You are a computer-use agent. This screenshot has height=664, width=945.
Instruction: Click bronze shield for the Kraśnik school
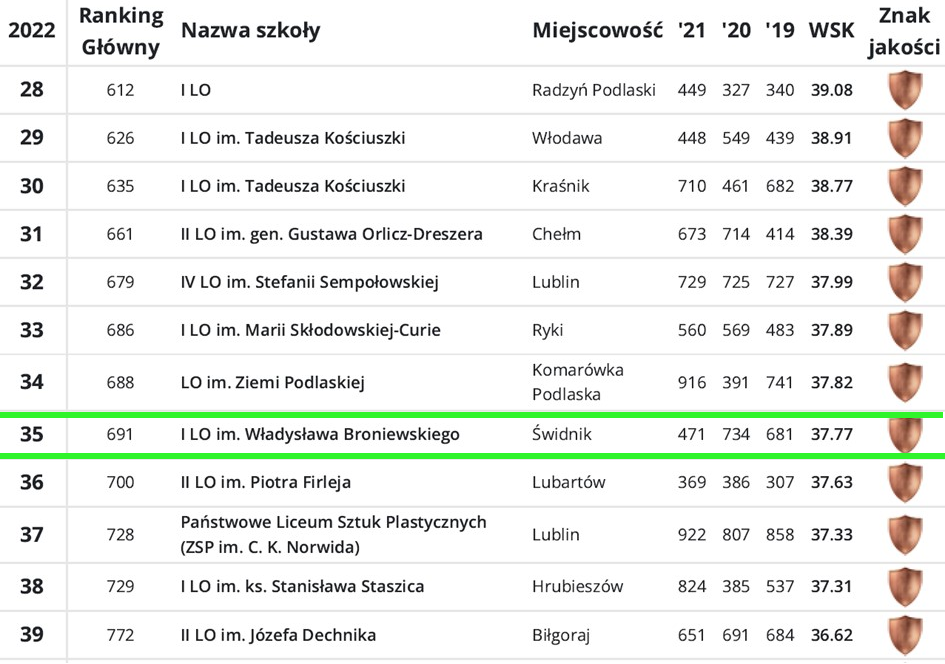[905, 186]
